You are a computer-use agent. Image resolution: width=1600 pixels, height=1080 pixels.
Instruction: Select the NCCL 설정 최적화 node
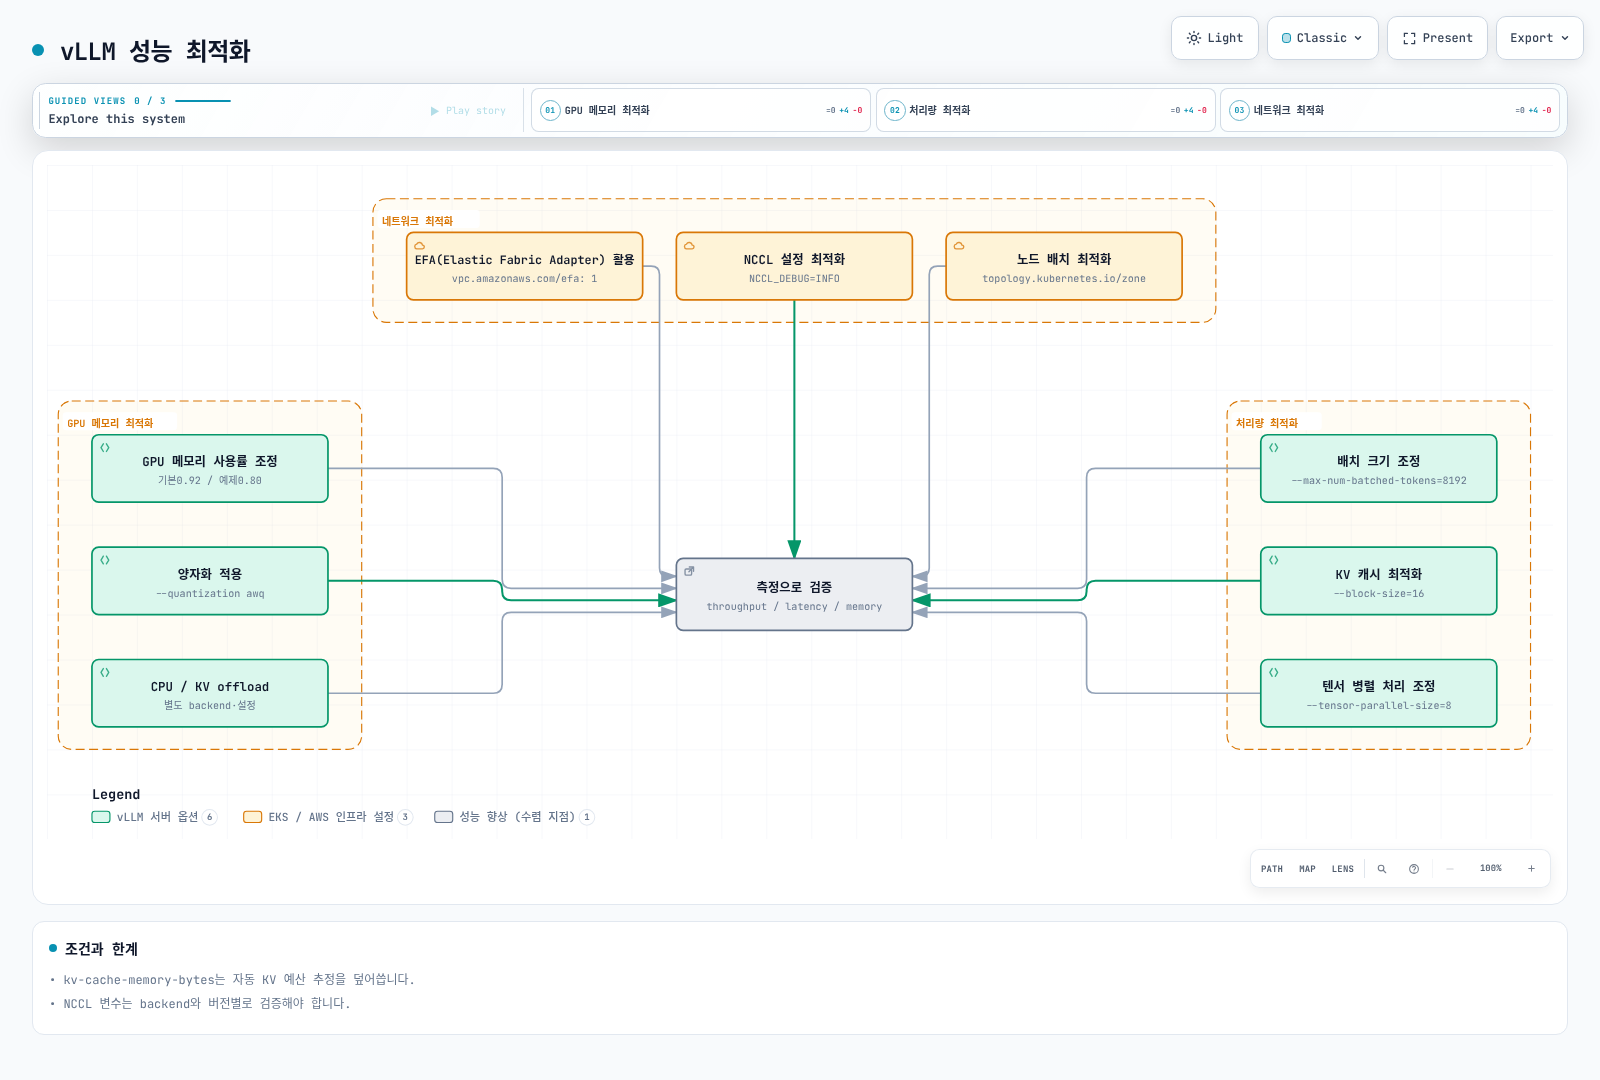pos(794,266)
